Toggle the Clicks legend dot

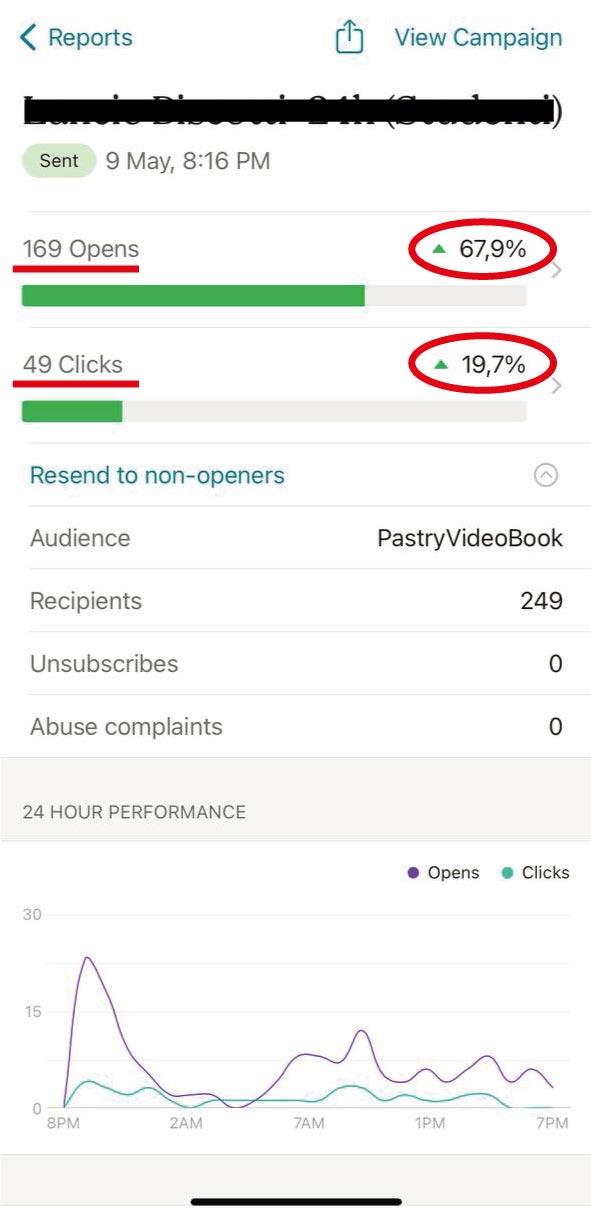pyautogui.click(x=507, y=873)
